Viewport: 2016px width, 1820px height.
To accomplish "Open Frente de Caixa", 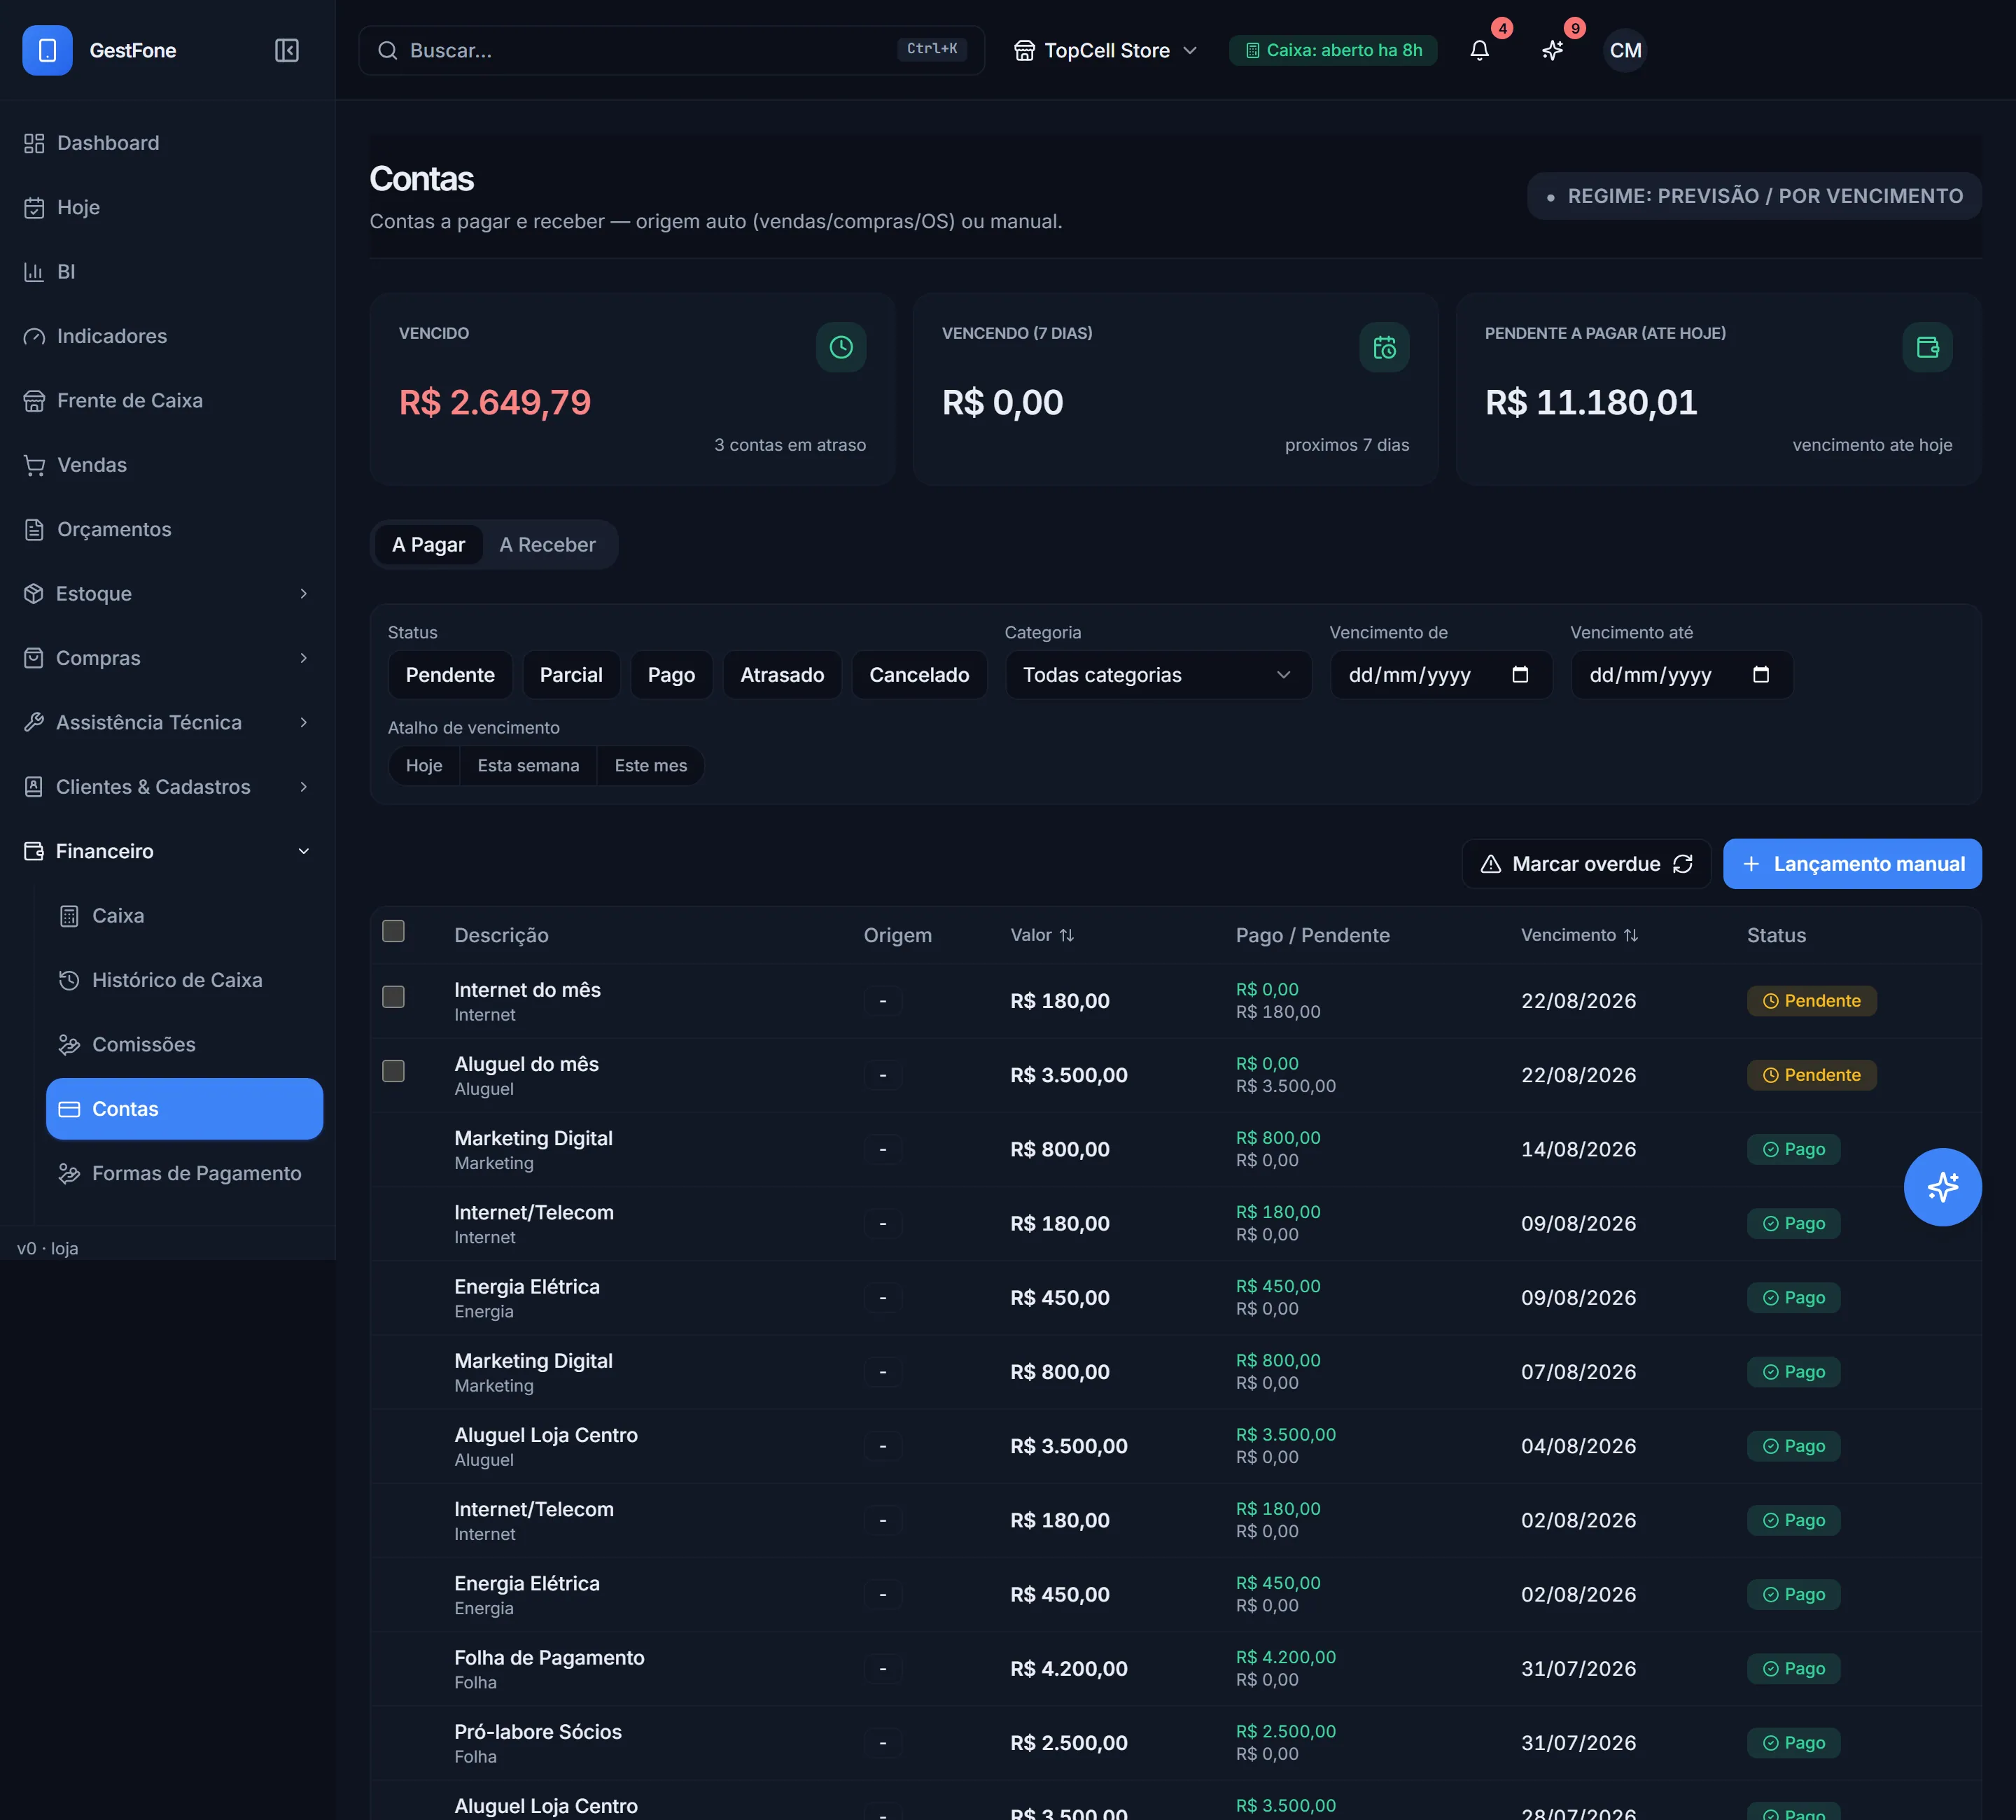I will [x=167, y=401].
